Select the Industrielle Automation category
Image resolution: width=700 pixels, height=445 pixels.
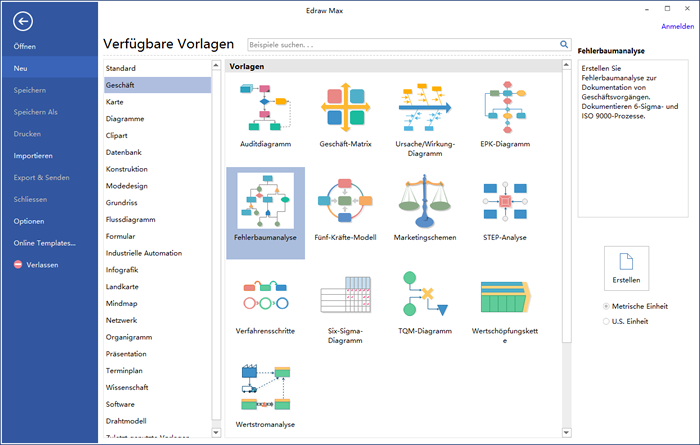tap(157, 253)
